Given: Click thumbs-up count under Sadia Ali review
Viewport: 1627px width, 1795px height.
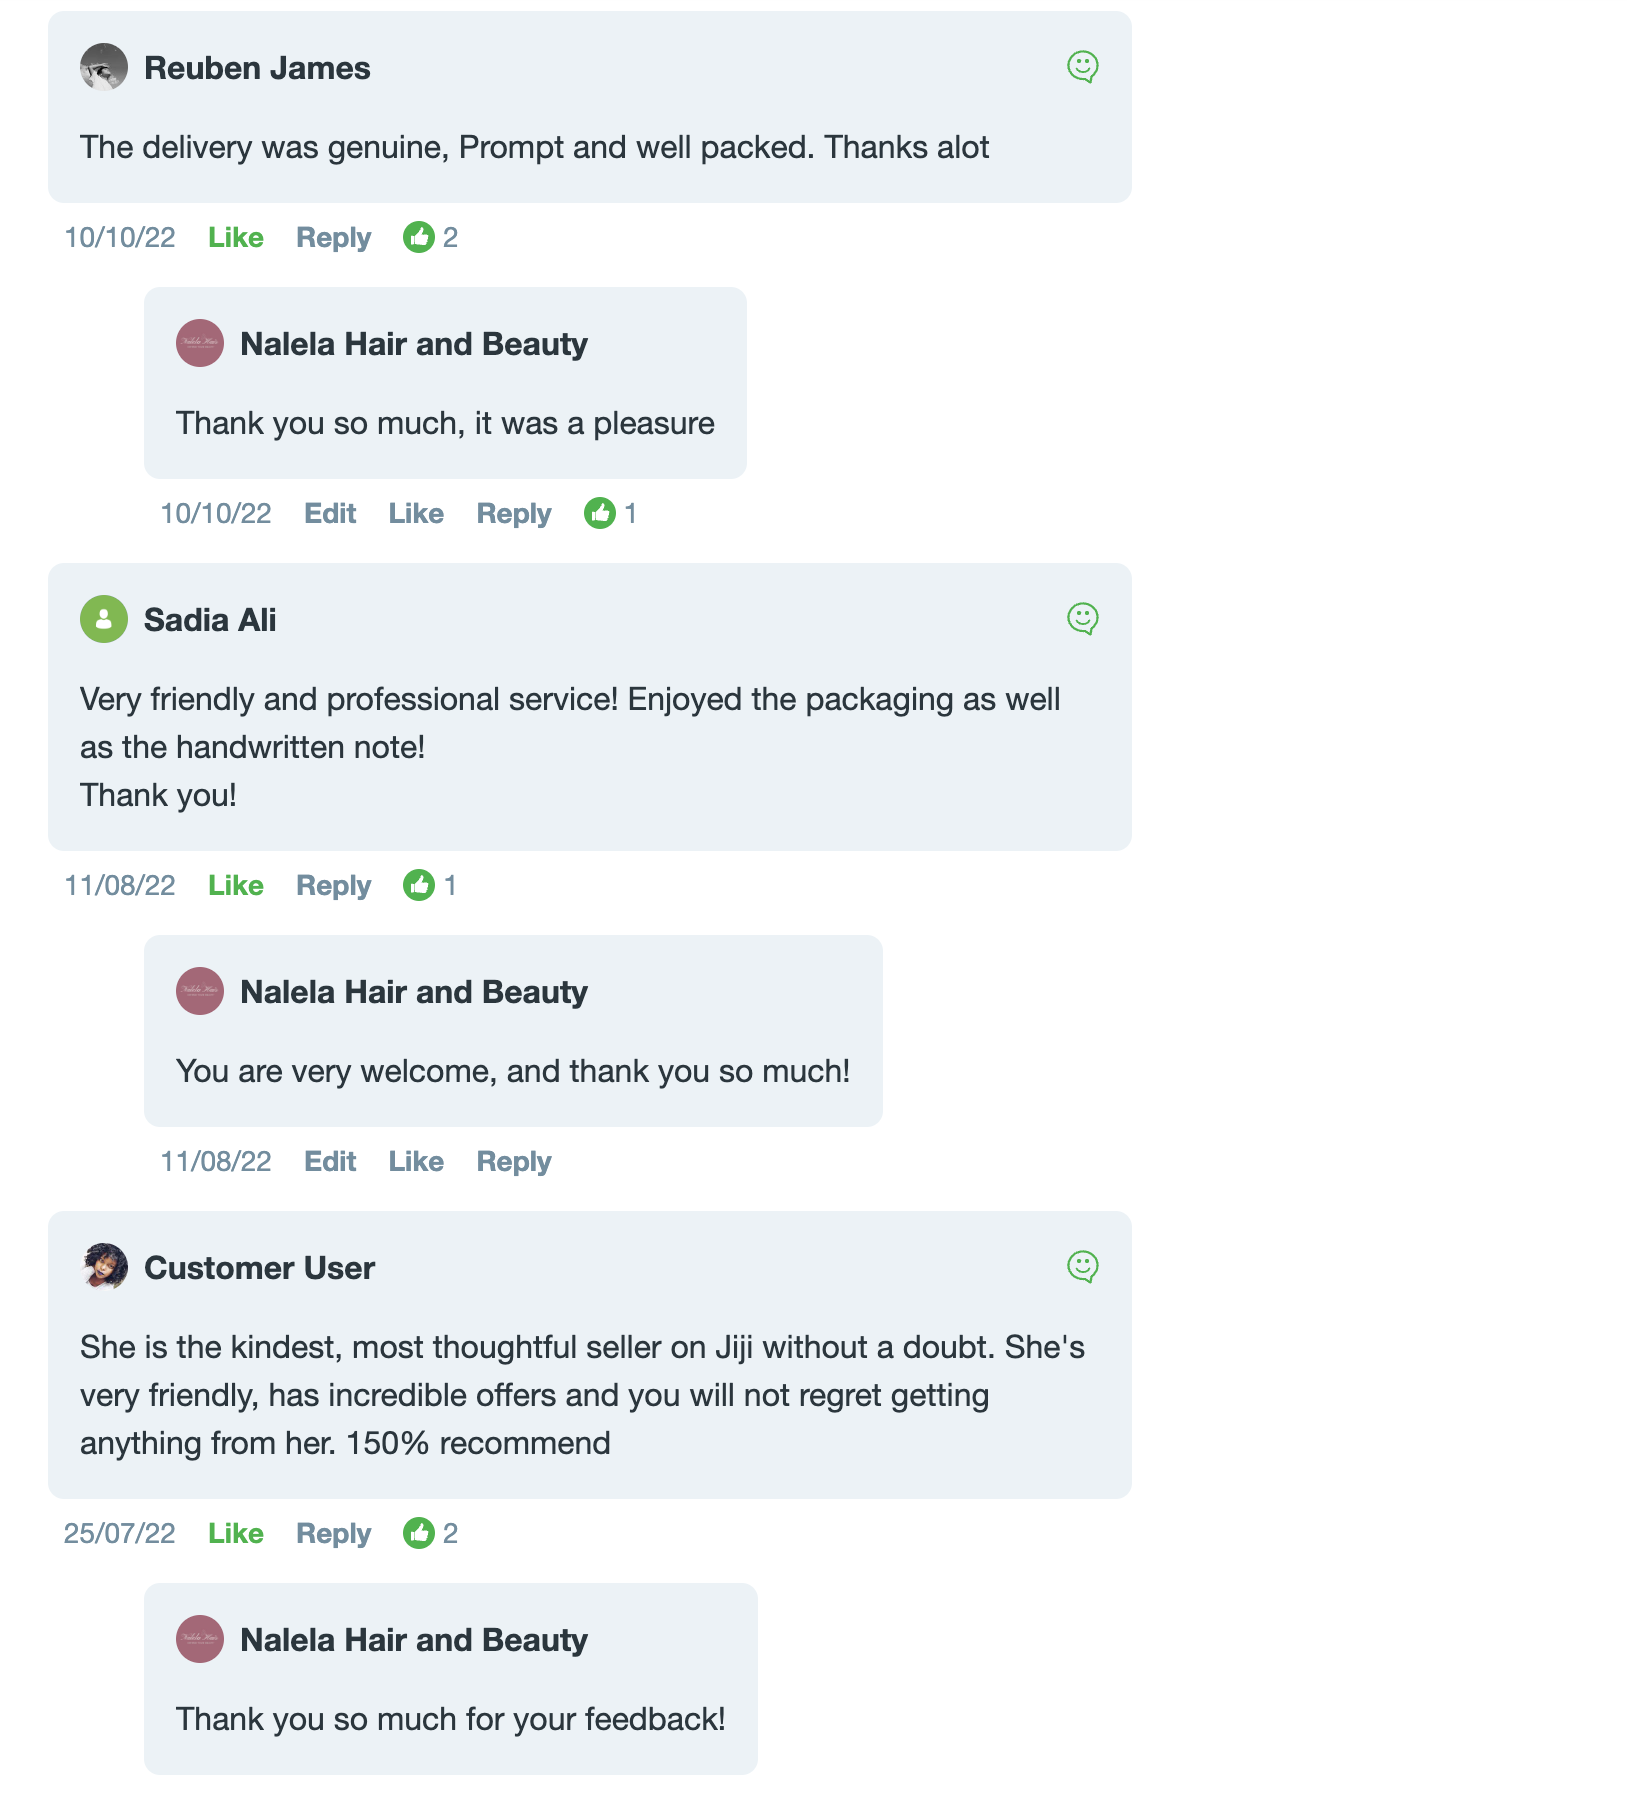Looking at the screenshot, I should point(431,885).
